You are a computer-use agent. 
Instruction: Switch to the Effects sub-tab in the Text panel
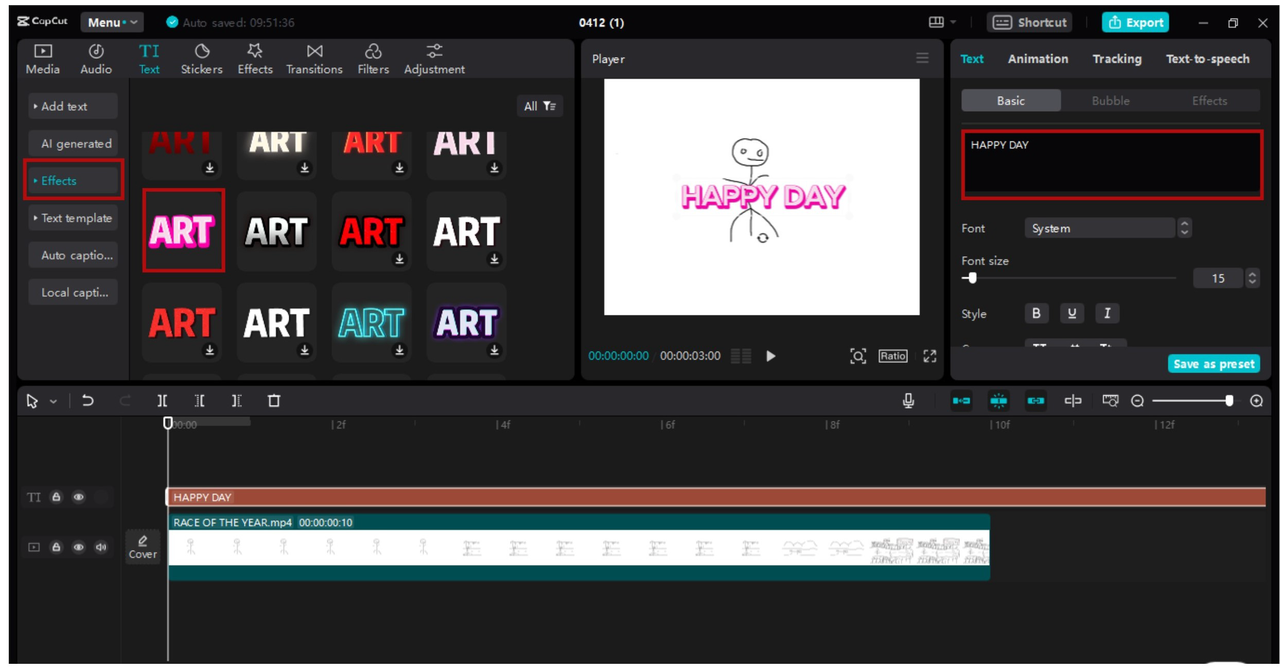1209,100
